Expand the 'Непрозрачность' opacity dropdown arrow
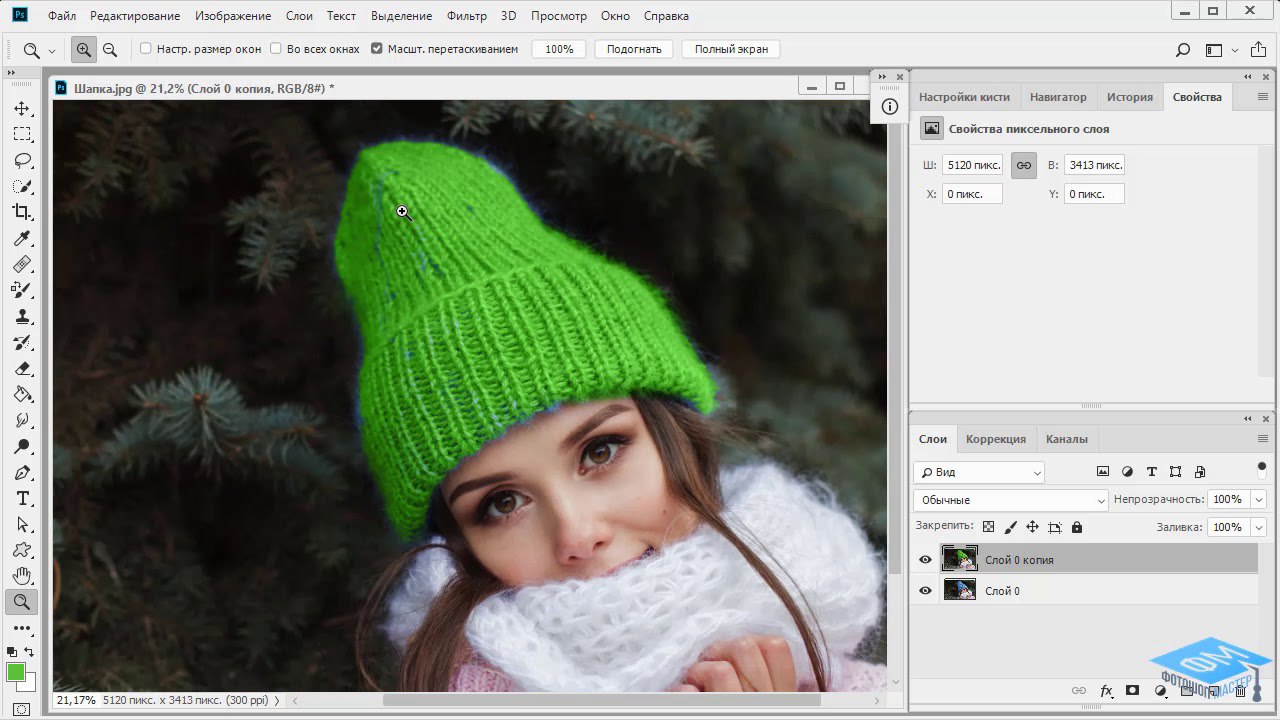This screenshot has height=720, width=1280. [x=1258, y=500]
